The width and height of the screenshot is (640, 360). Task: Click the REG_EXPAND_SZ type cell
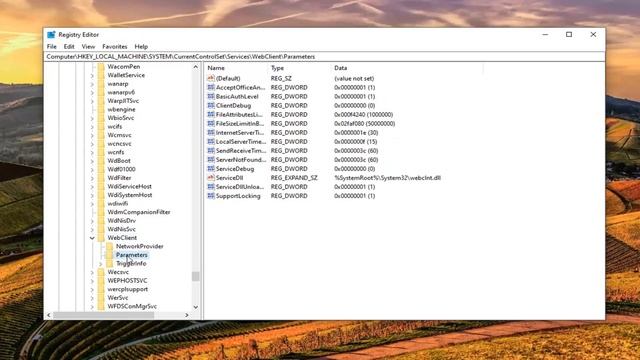pyautogui.click(x=294, y=178)
